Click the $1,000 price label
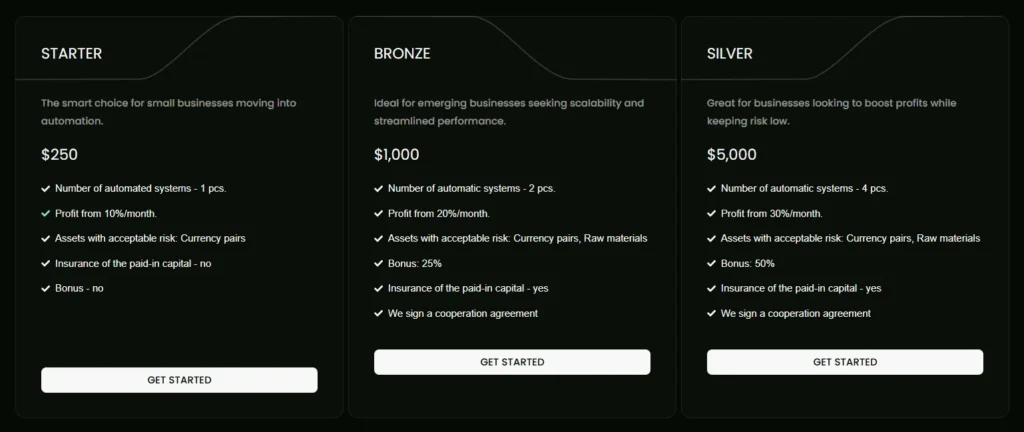 (x=397, y=155)
